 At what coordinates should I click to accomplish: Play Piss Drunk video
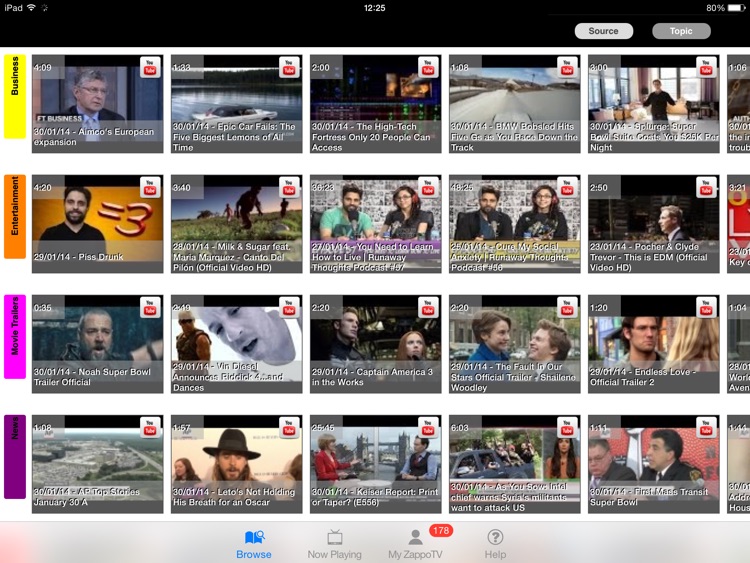pyautogui.click(x=98, y=224)
